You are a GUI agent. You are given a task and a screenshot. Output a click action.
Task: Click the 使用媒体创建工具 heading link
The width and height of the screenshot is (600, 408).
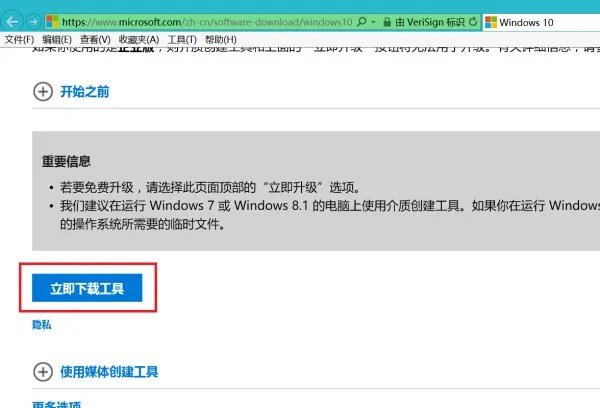(109, 372)
